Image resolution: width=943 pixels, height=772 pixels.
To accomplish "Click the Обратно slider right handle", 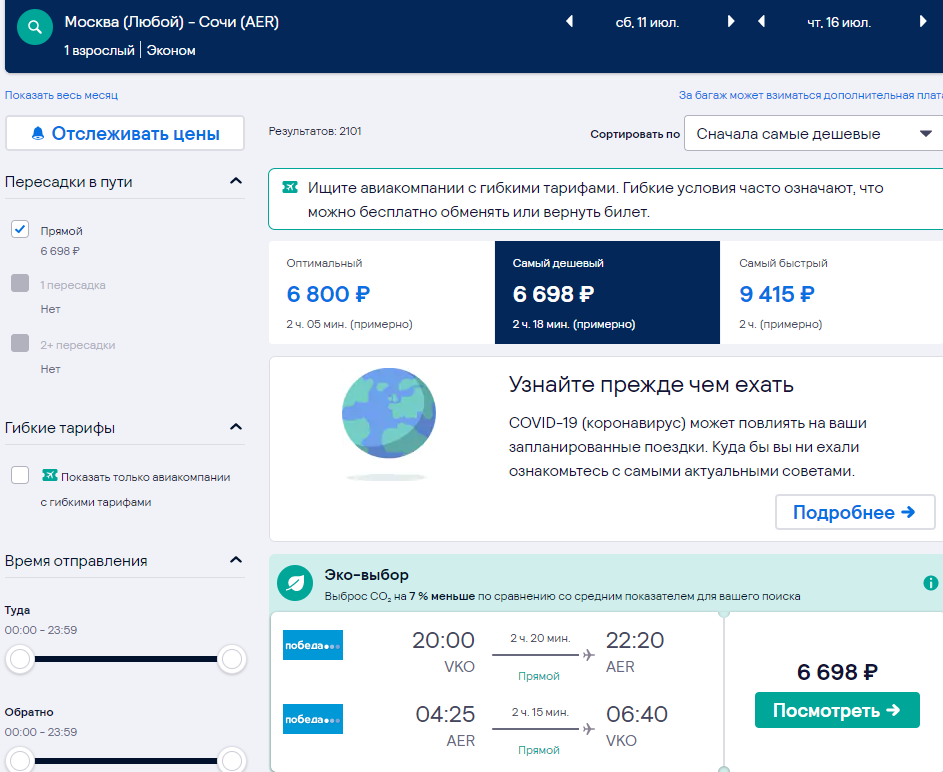I will coord(232,761).
